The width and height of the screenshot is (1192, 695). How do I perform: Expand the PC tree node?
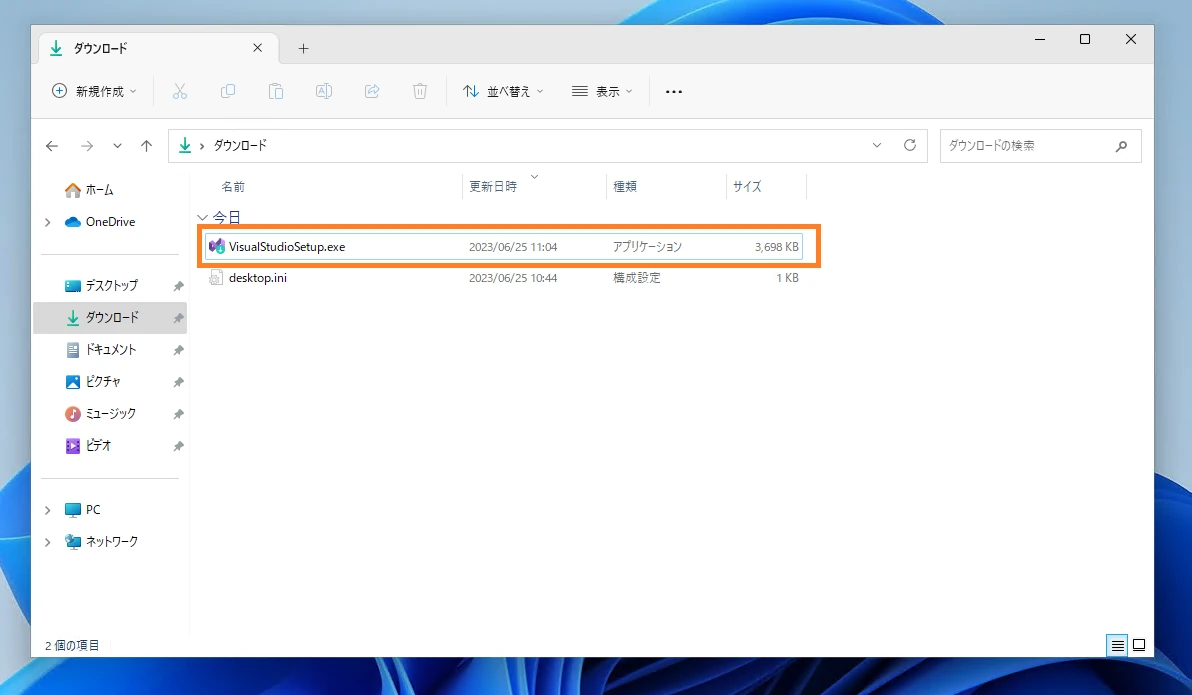(48, 509)
